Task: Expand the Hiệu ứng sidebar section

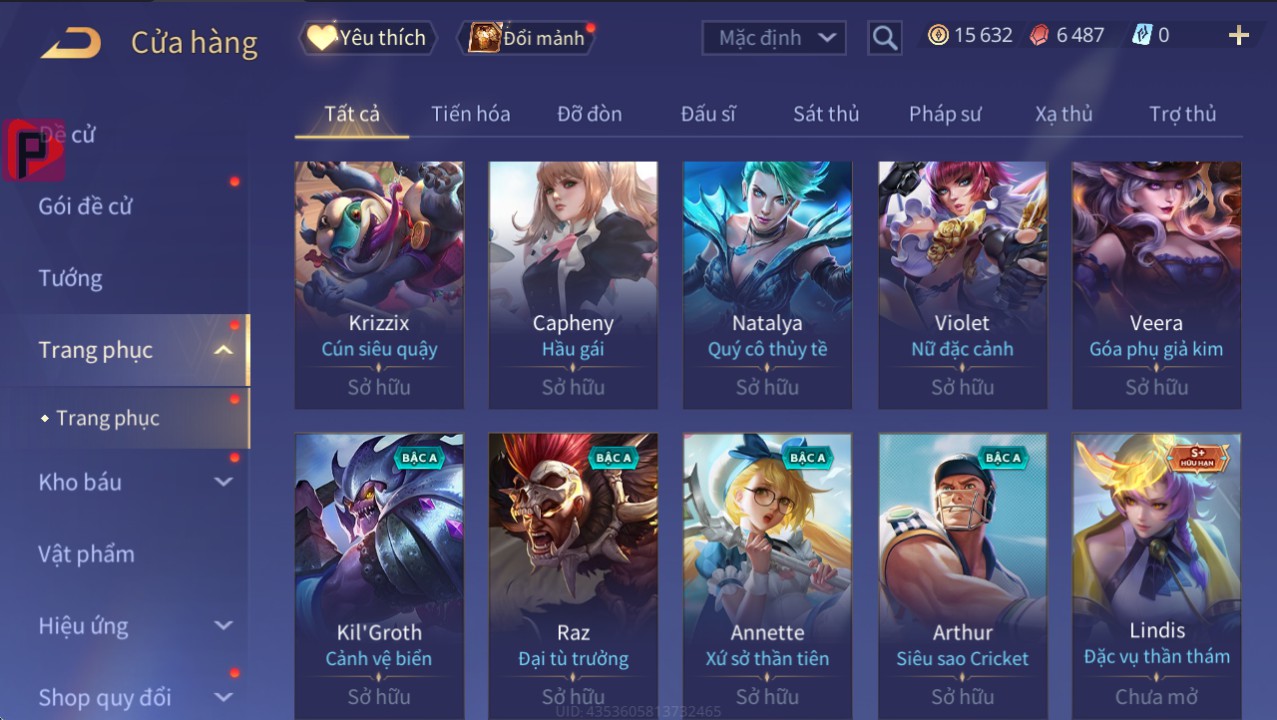Action: (x=224, y=626)
